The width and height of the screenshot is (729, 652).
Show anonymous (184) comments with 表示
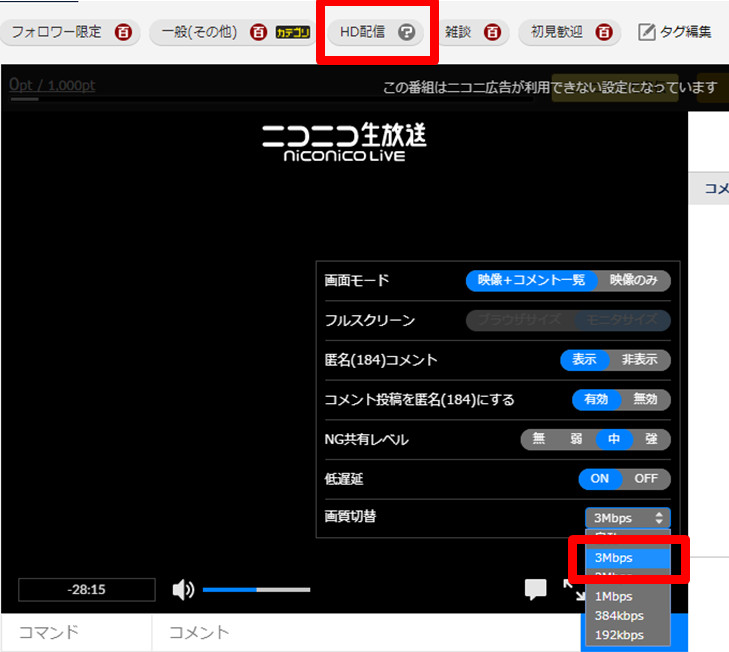[x=584, y=360]
